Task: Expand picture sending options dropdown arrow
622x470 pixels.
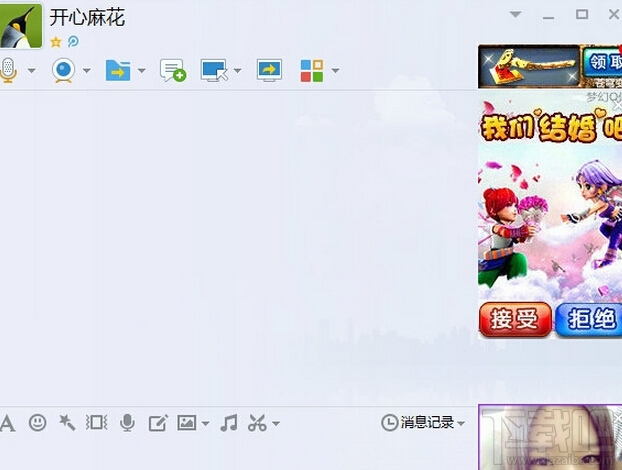Action: (205, 424)
